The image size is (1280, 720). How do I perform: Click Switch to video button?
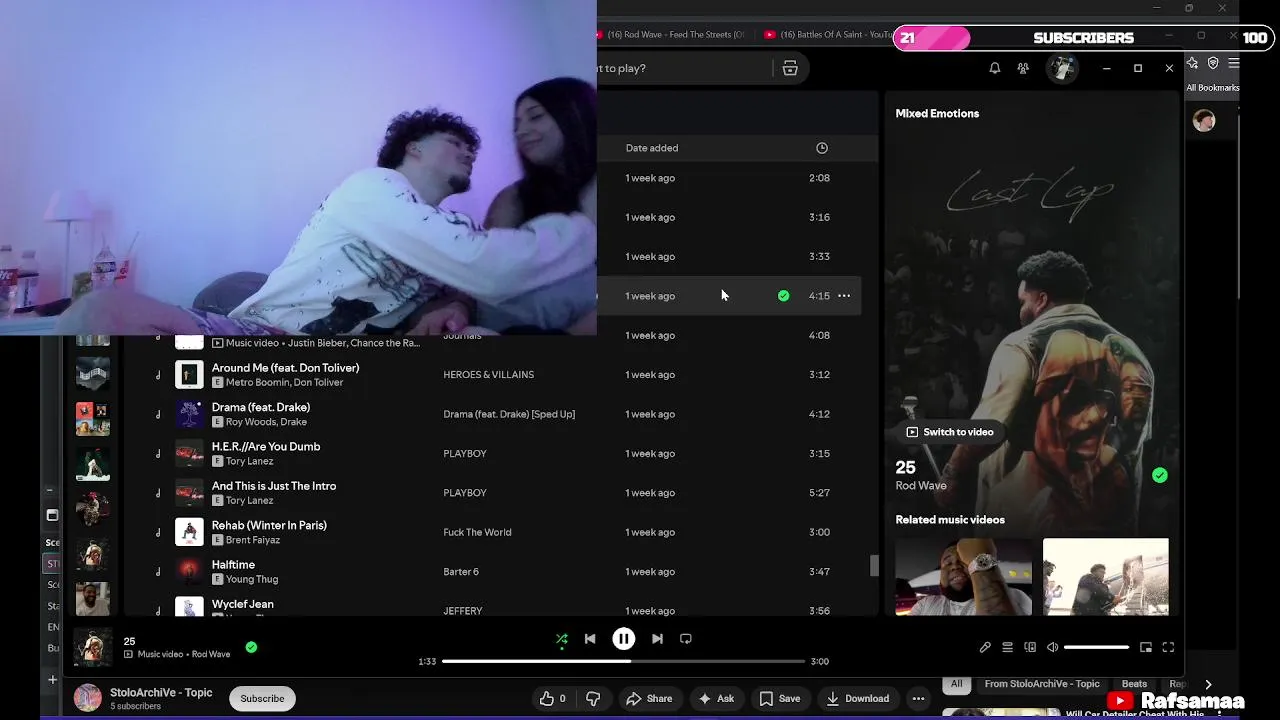950,432
